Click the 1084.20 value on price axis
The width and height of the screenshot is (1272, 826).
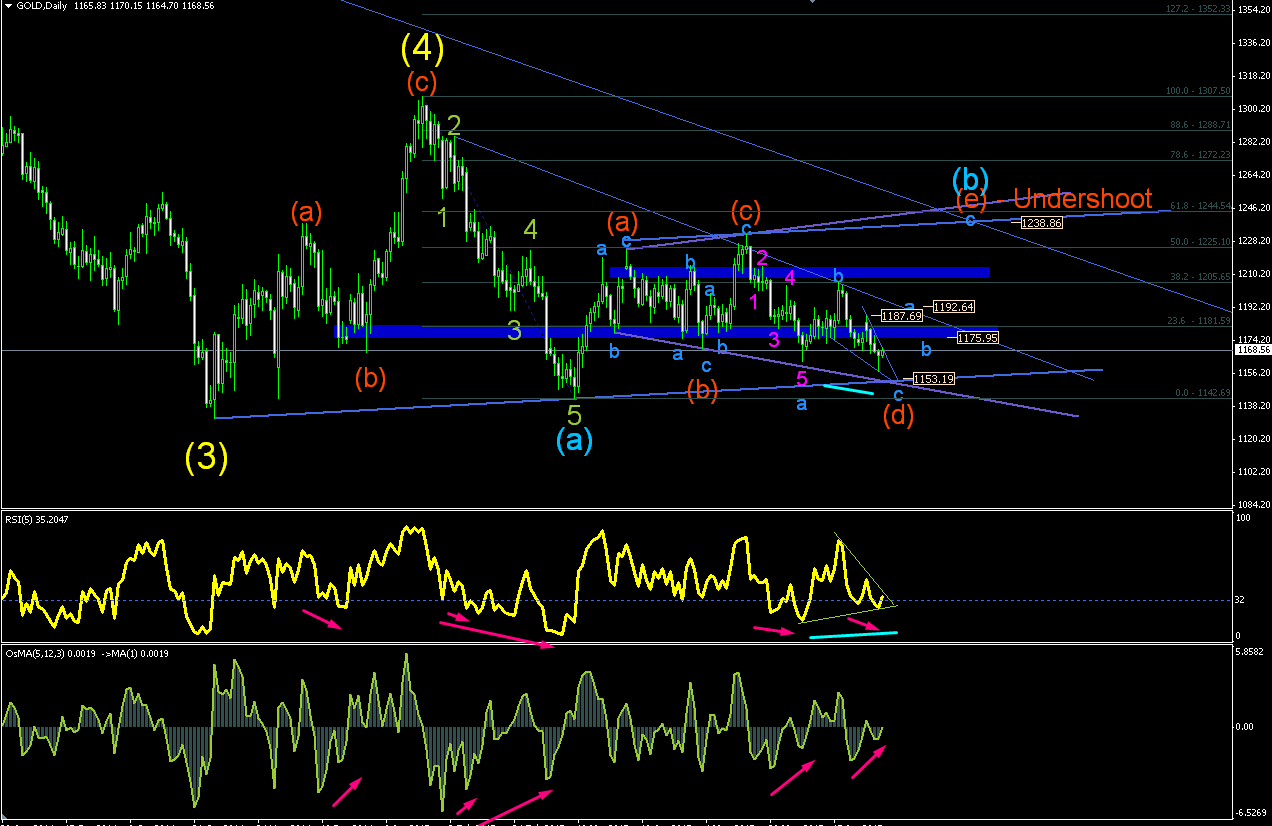click(x=1252, y=504)
